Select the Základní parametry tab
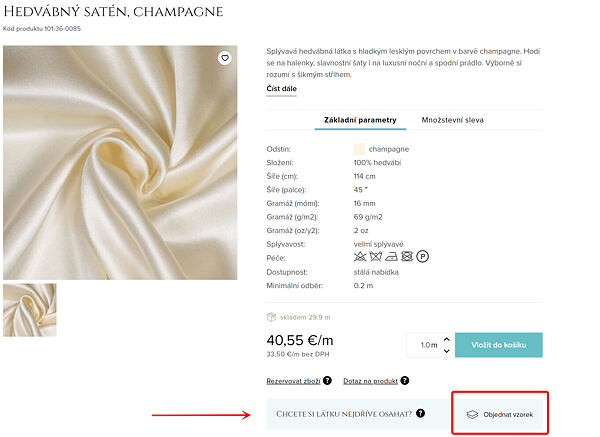600x437 pixels. 360,119
